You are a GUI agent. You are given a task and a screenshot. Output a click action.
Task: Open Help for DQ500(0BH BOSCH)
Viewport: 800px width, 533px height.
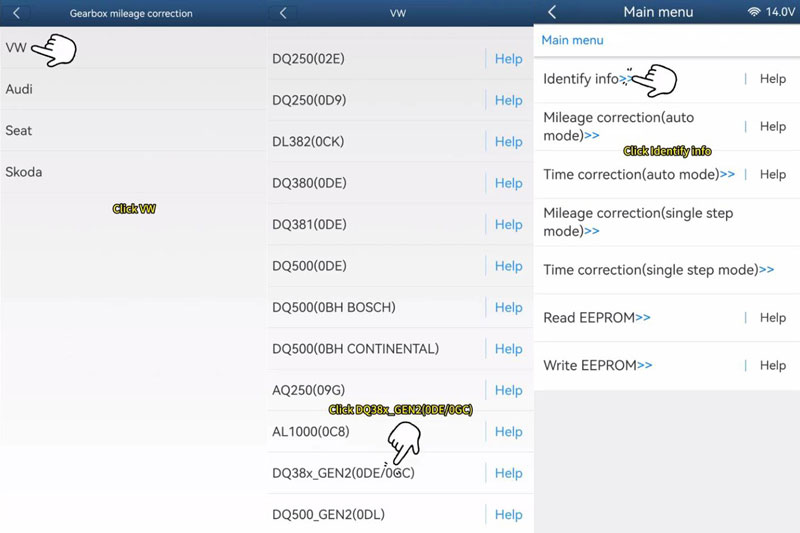pos(508,307)
